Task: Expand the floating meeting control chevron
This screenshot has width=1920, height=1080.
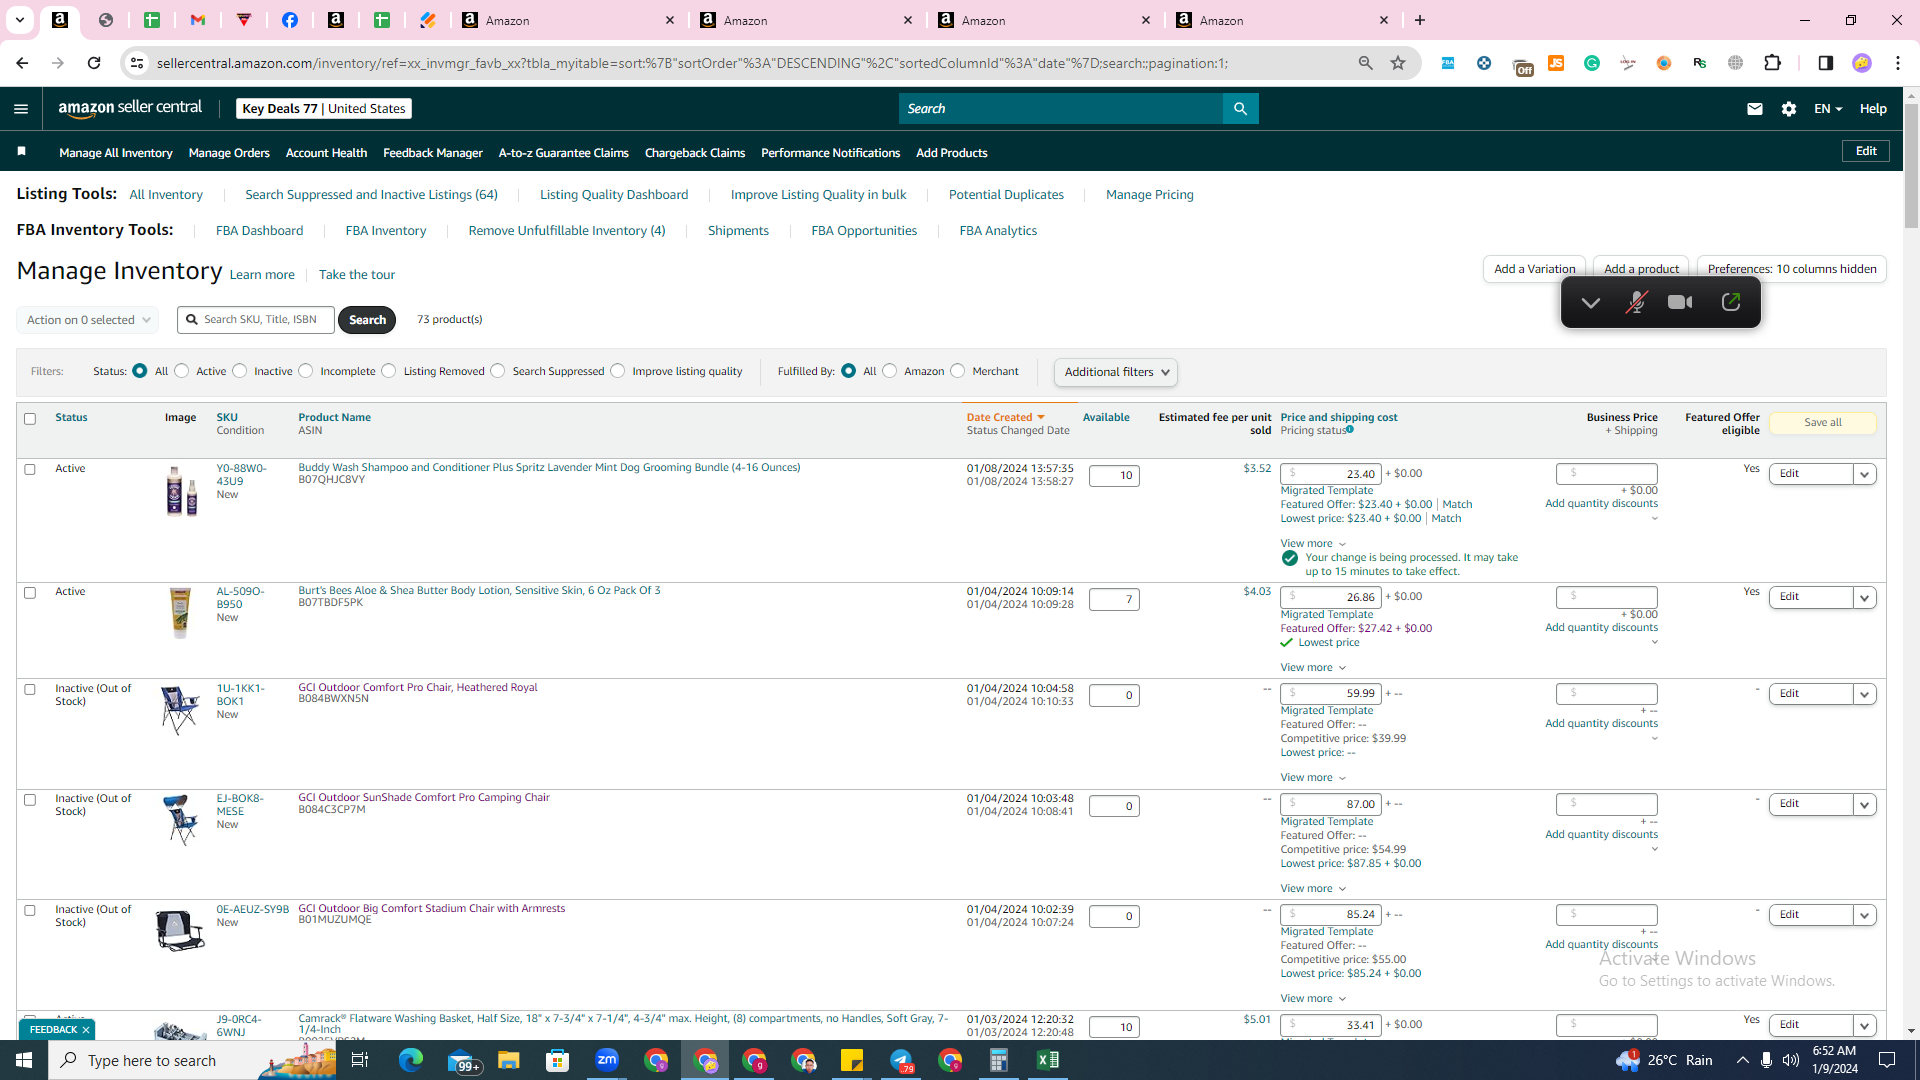Action: pos(1590,303)
